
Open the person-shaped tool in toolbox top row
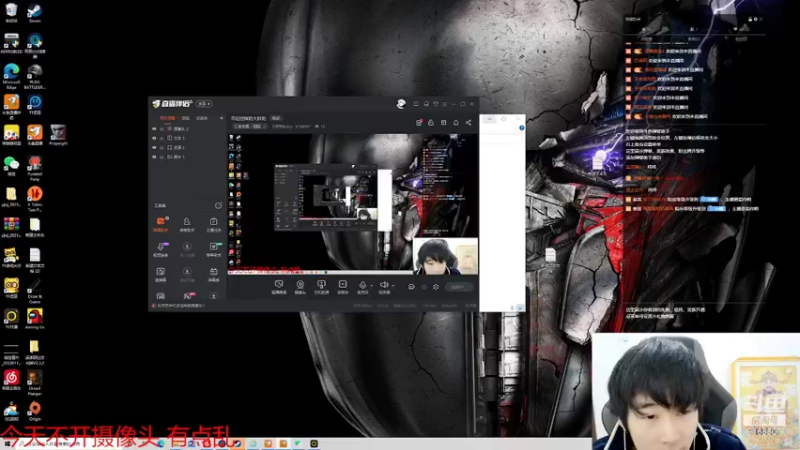click(187, 224)
